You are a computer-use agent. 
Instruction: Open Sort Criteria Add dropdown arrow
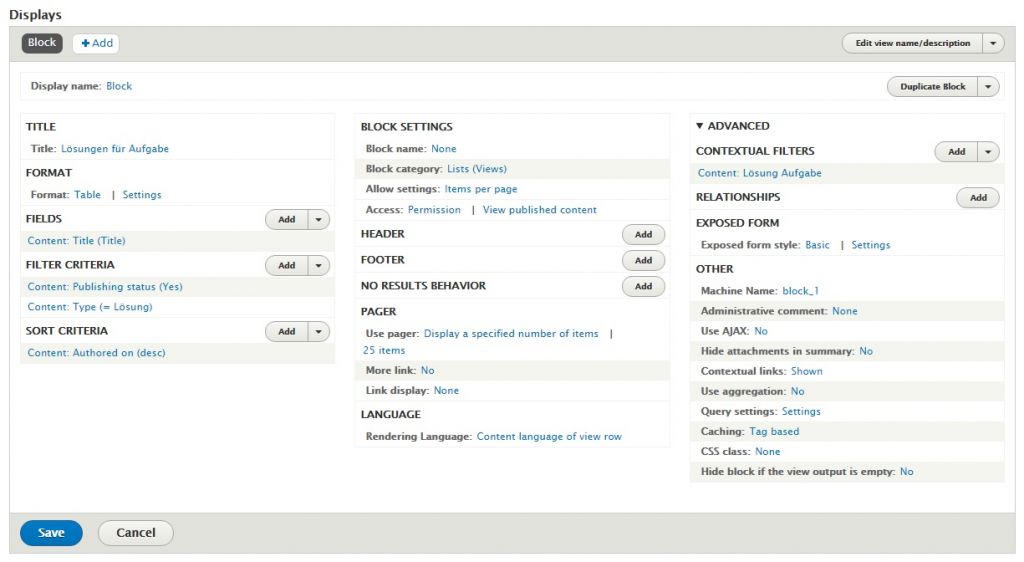tap(319, 331)
